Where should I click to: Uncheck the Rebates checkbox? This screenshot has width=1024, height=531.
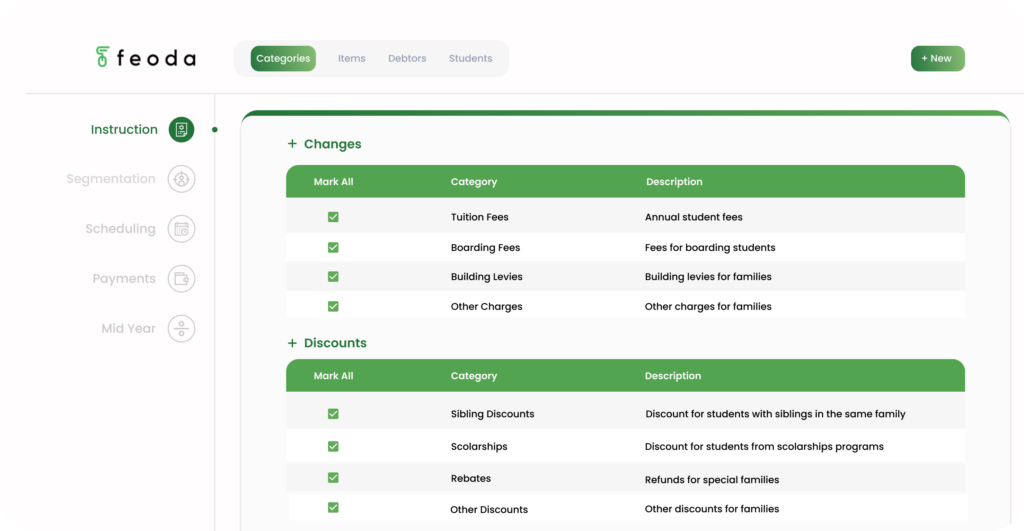pos(333,478)
